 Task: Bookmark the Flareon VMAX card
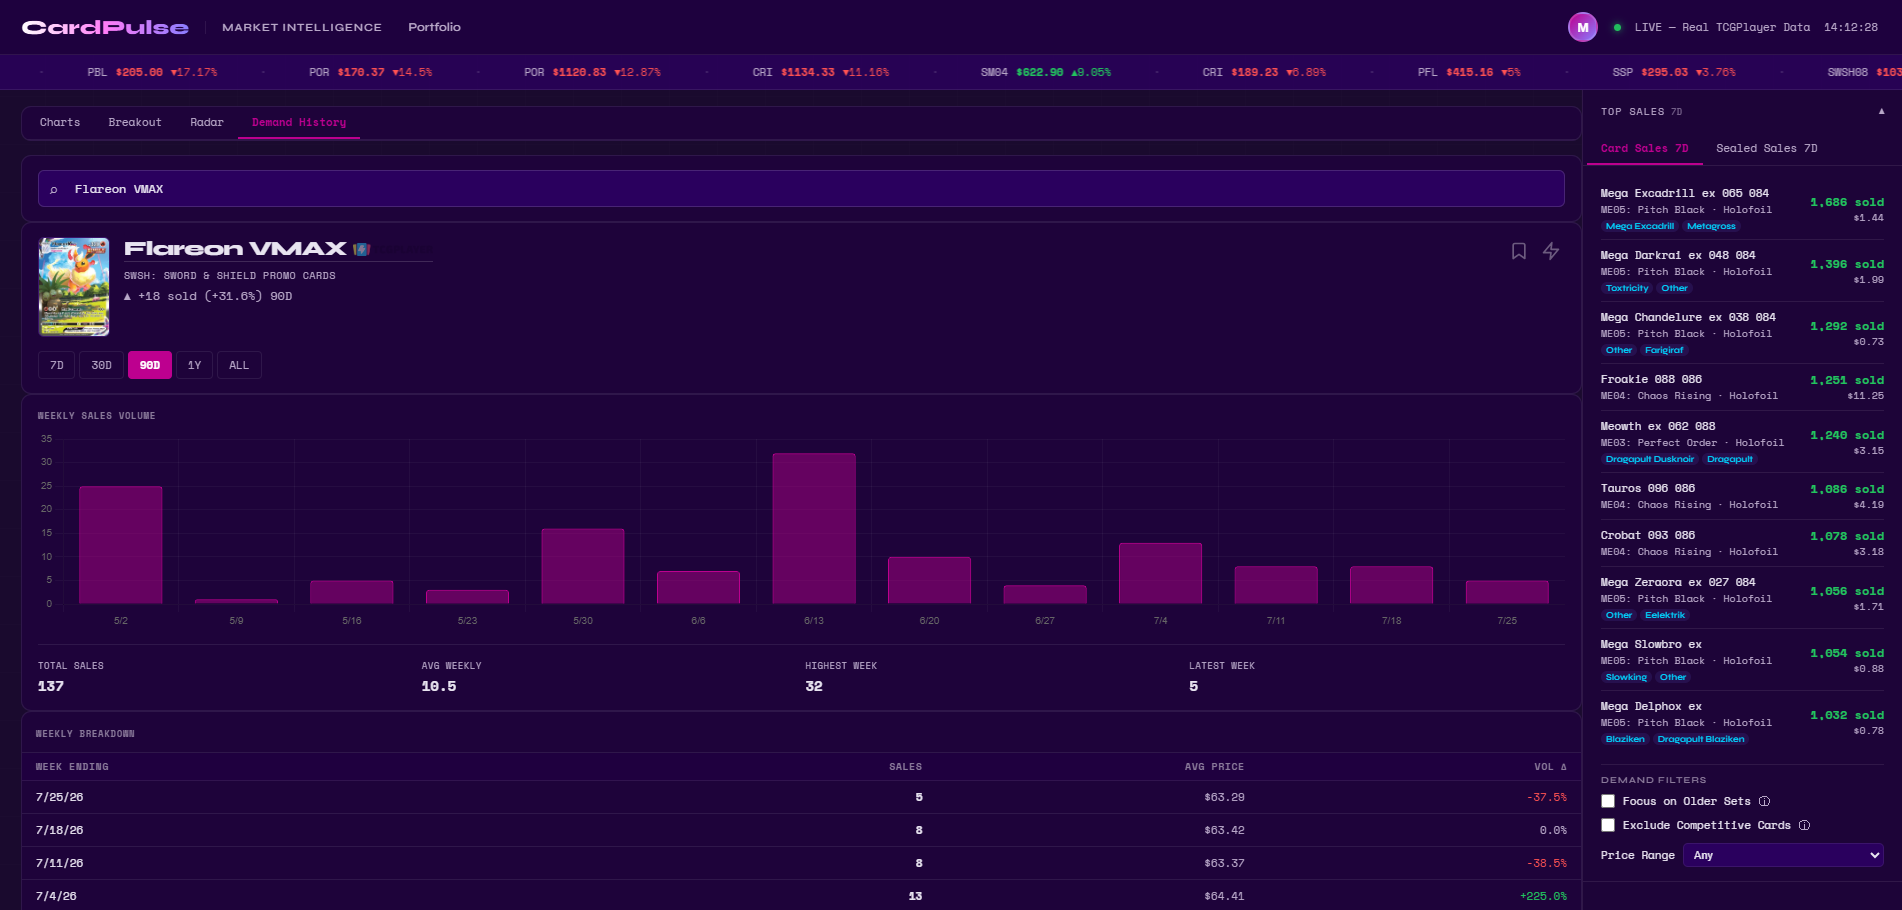1518,251
